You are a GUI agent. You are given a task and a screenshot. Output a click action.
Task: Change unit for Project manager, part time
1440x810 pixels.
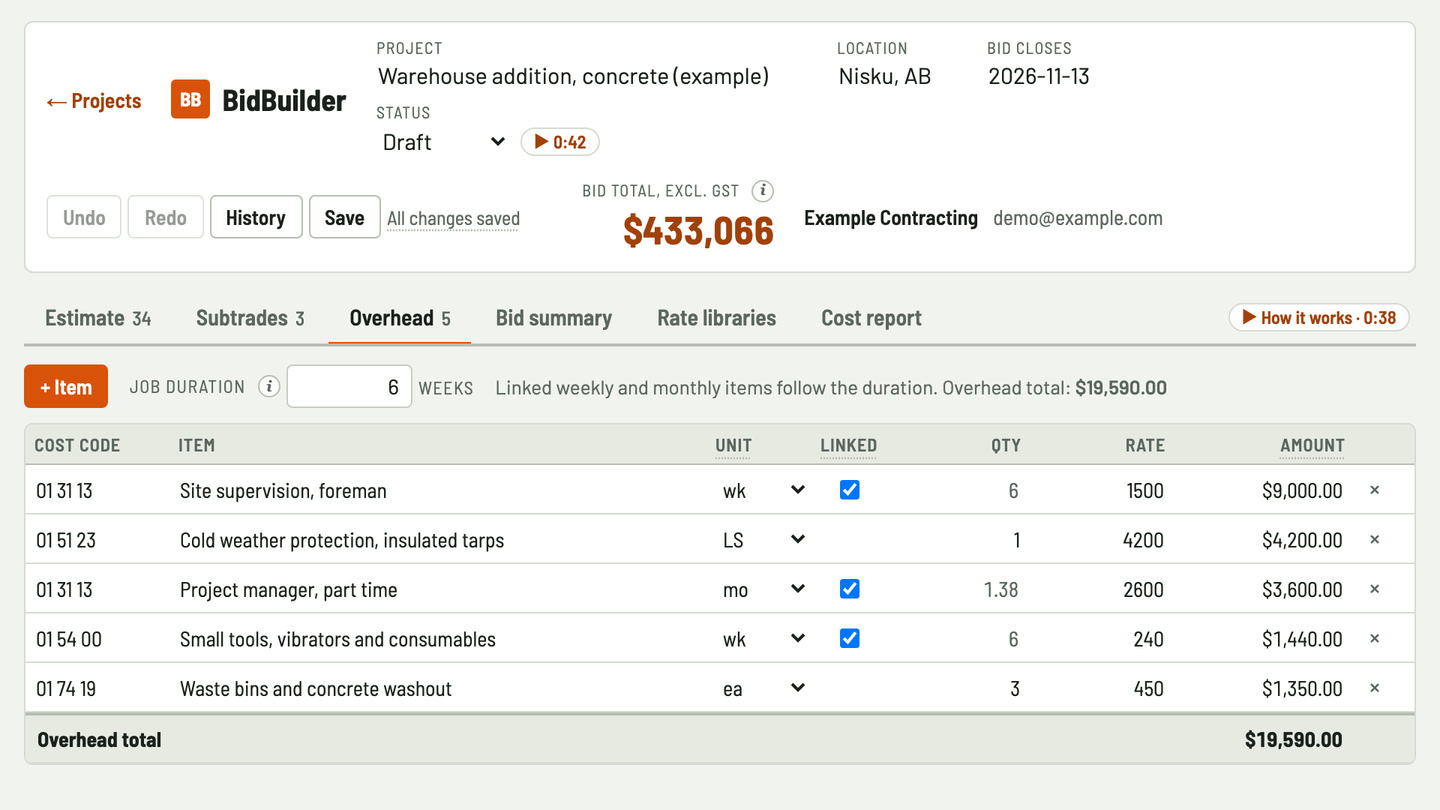(x=763, y=589)
